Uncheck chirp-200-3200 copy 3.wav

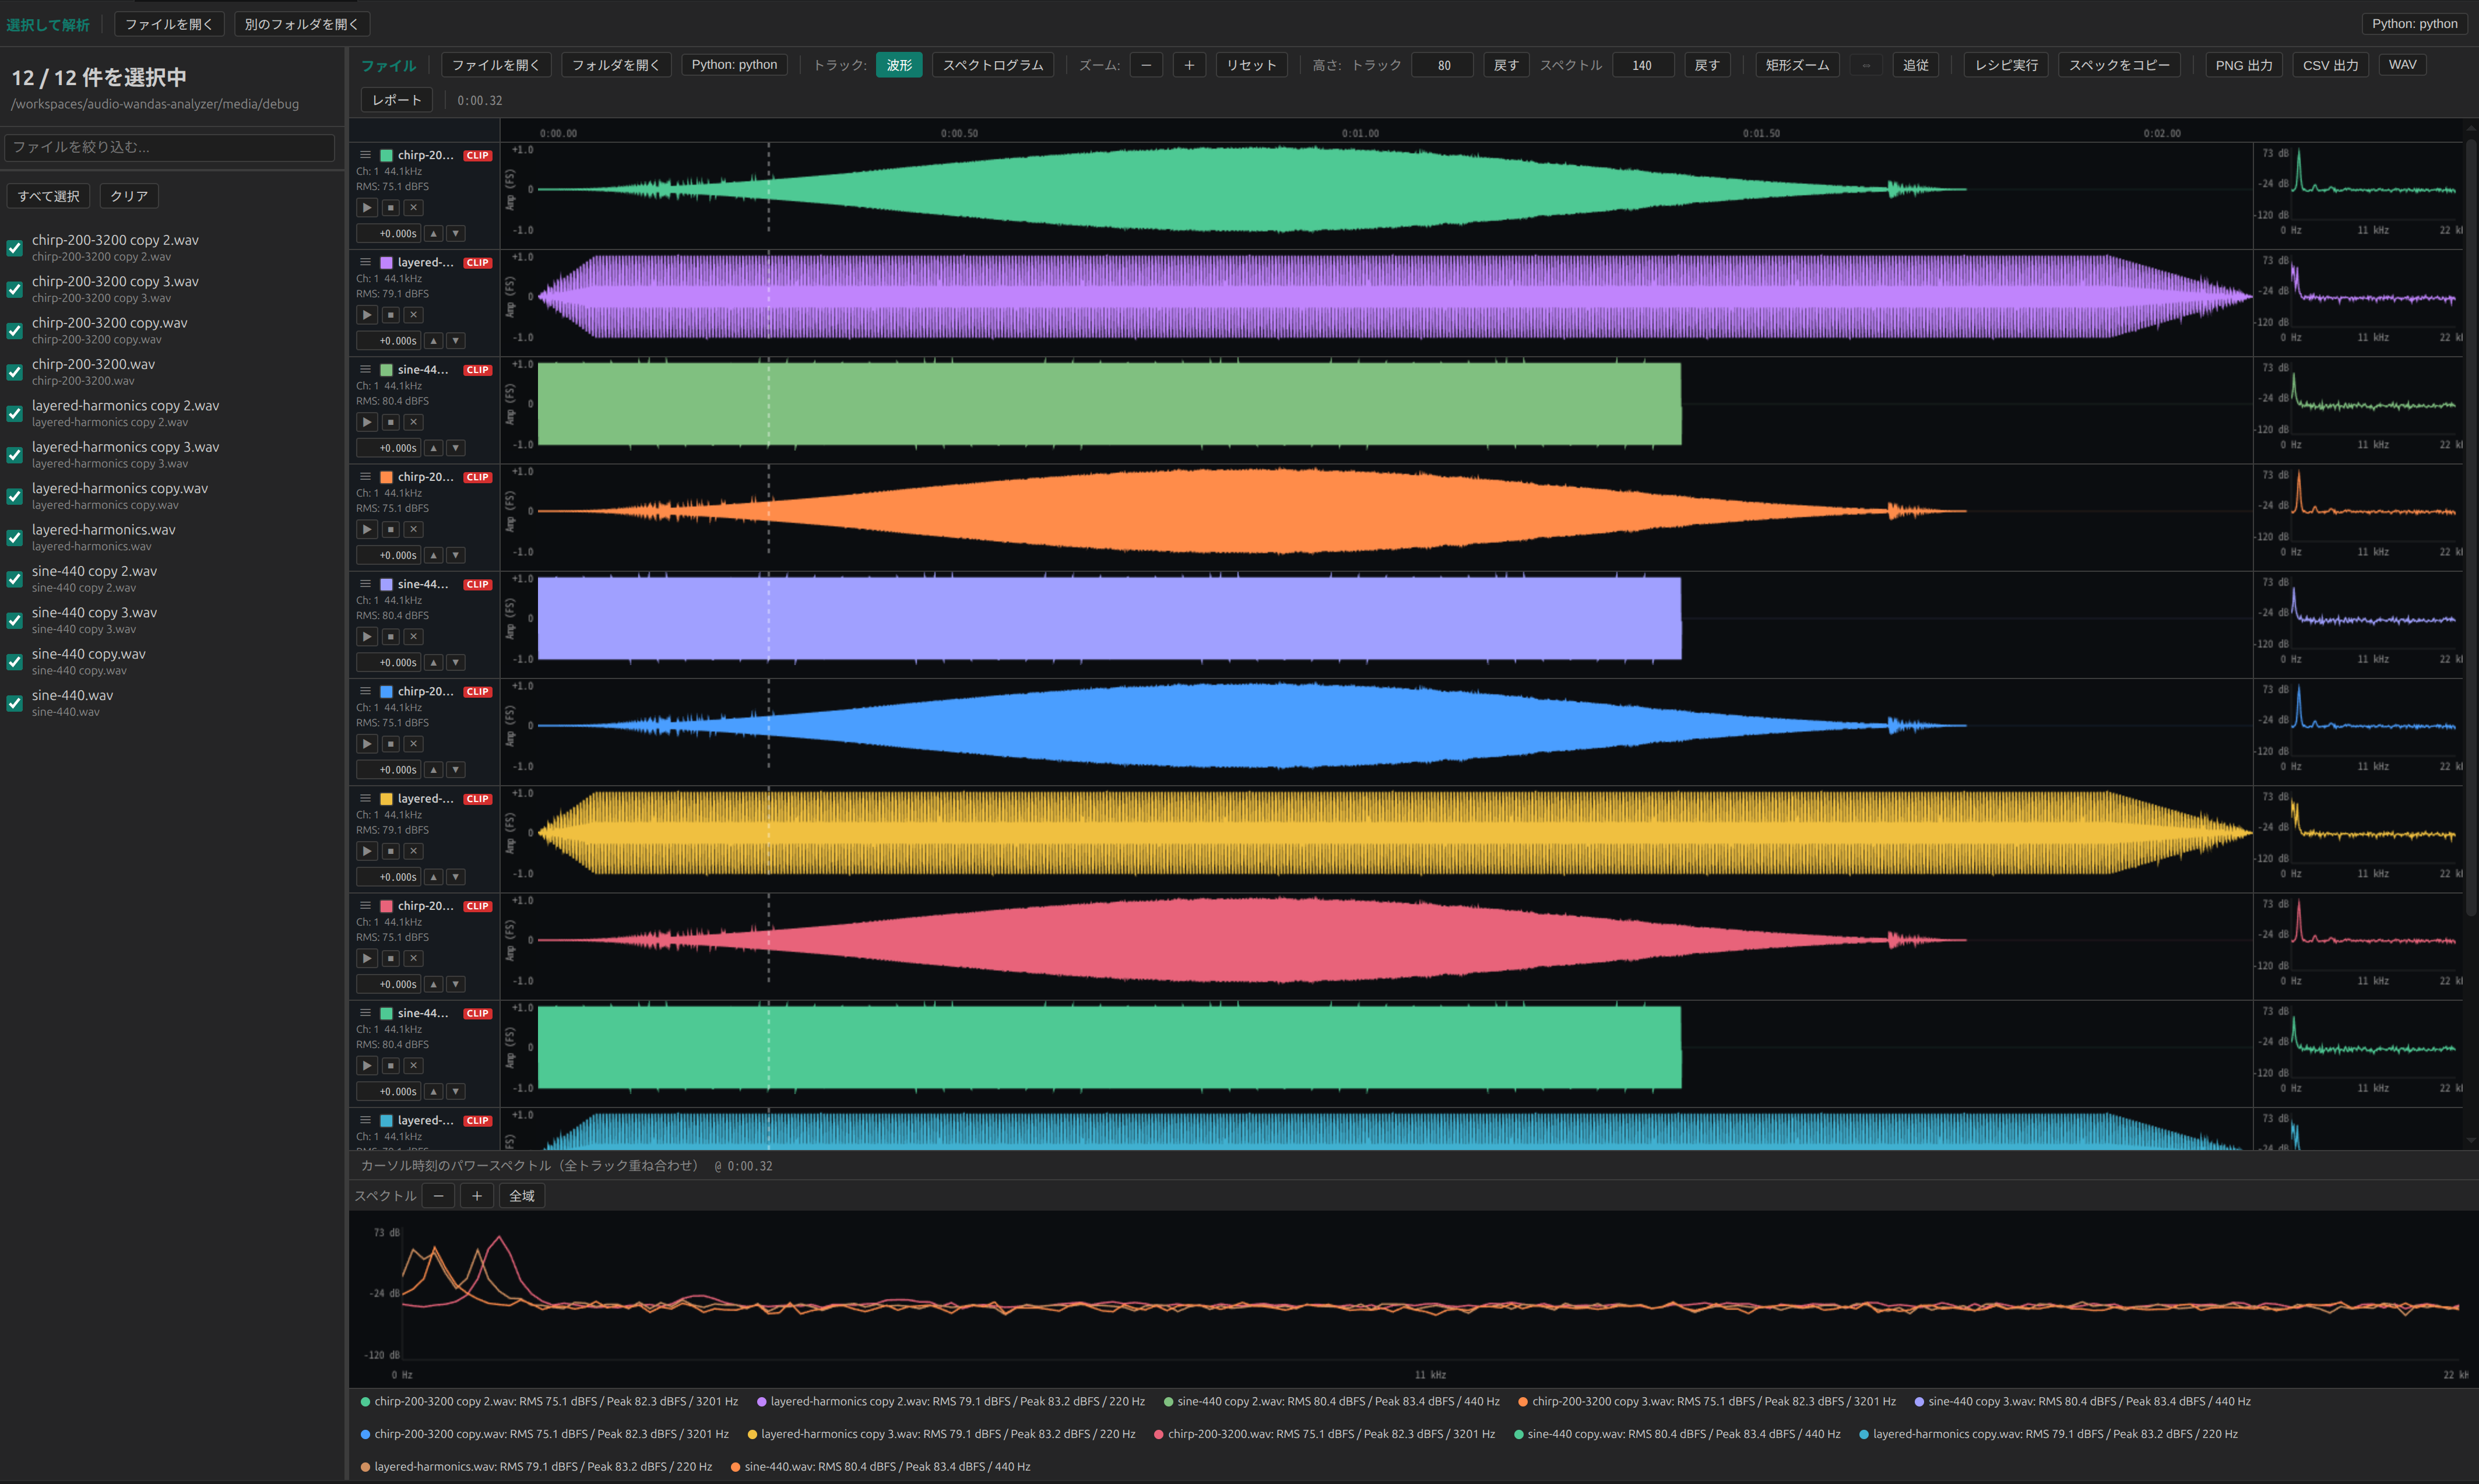(x=15, y=289)
